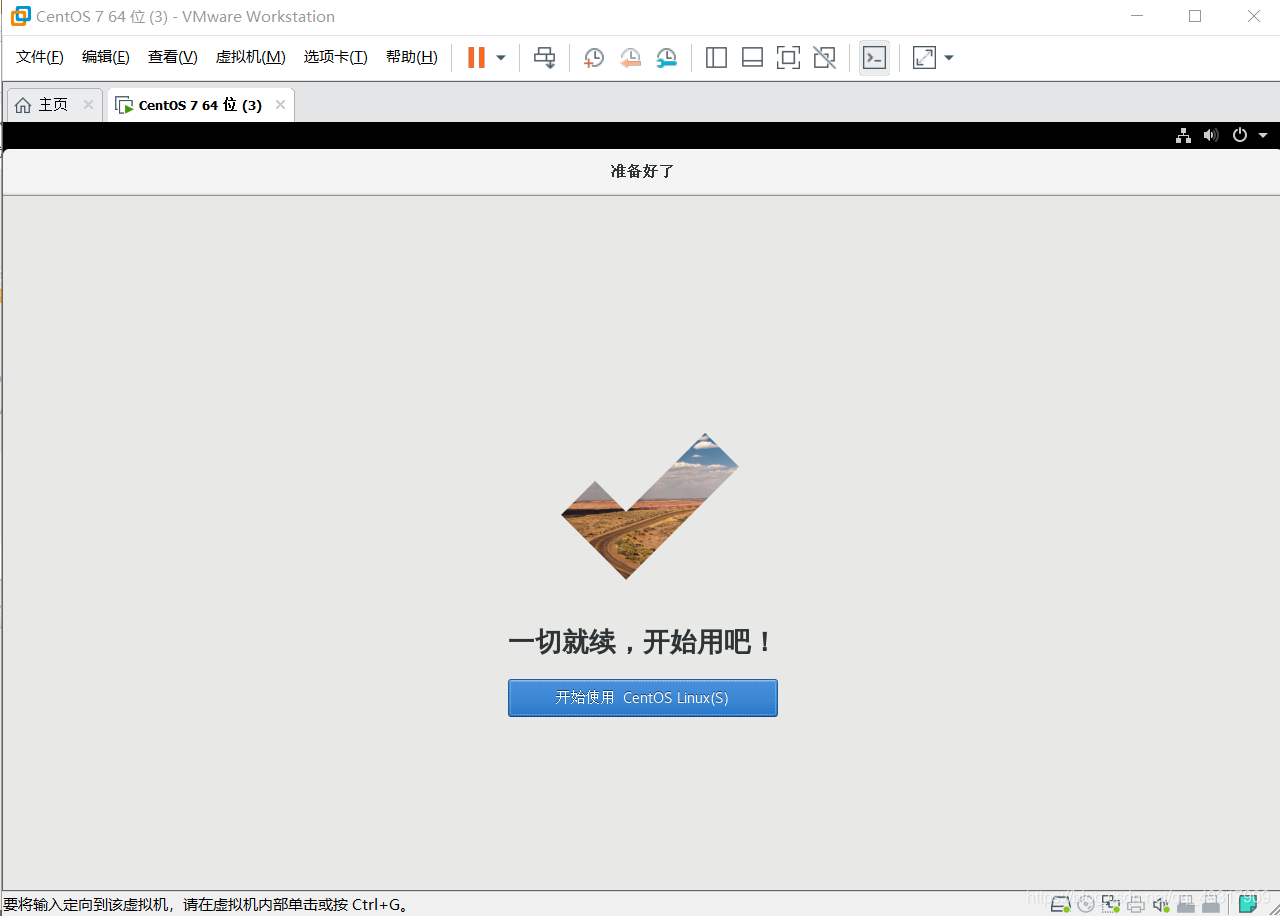Toggle the library sidebar panel view
1280x916 pixels.
click(x=716, y=58)
